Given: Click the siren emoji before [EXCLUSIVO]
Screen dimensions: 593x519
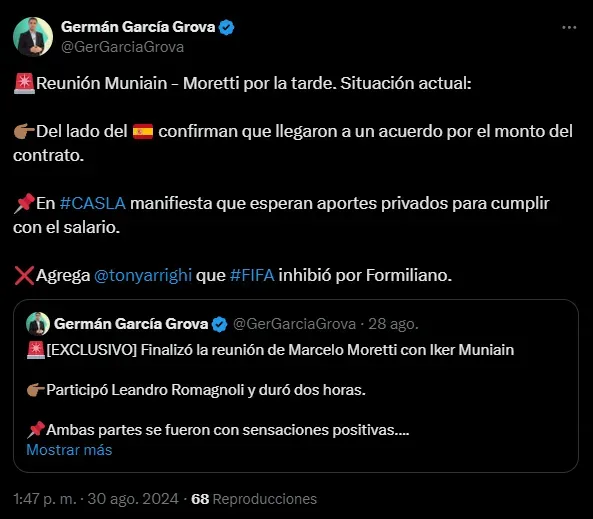Looking at the screenshot, I should click(x=36, y=350).
